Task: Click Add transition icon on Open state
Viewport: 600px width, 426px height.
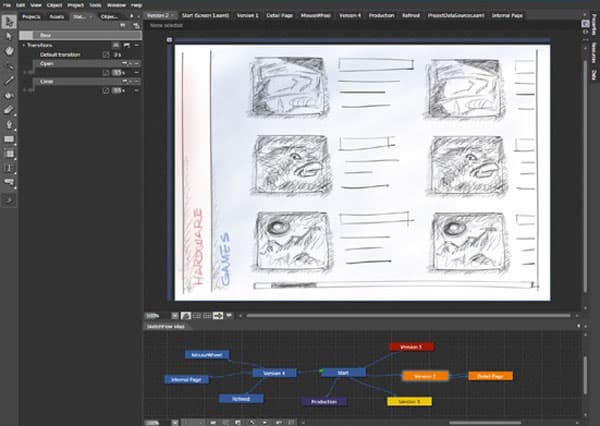Action: (x=124, y=64)
